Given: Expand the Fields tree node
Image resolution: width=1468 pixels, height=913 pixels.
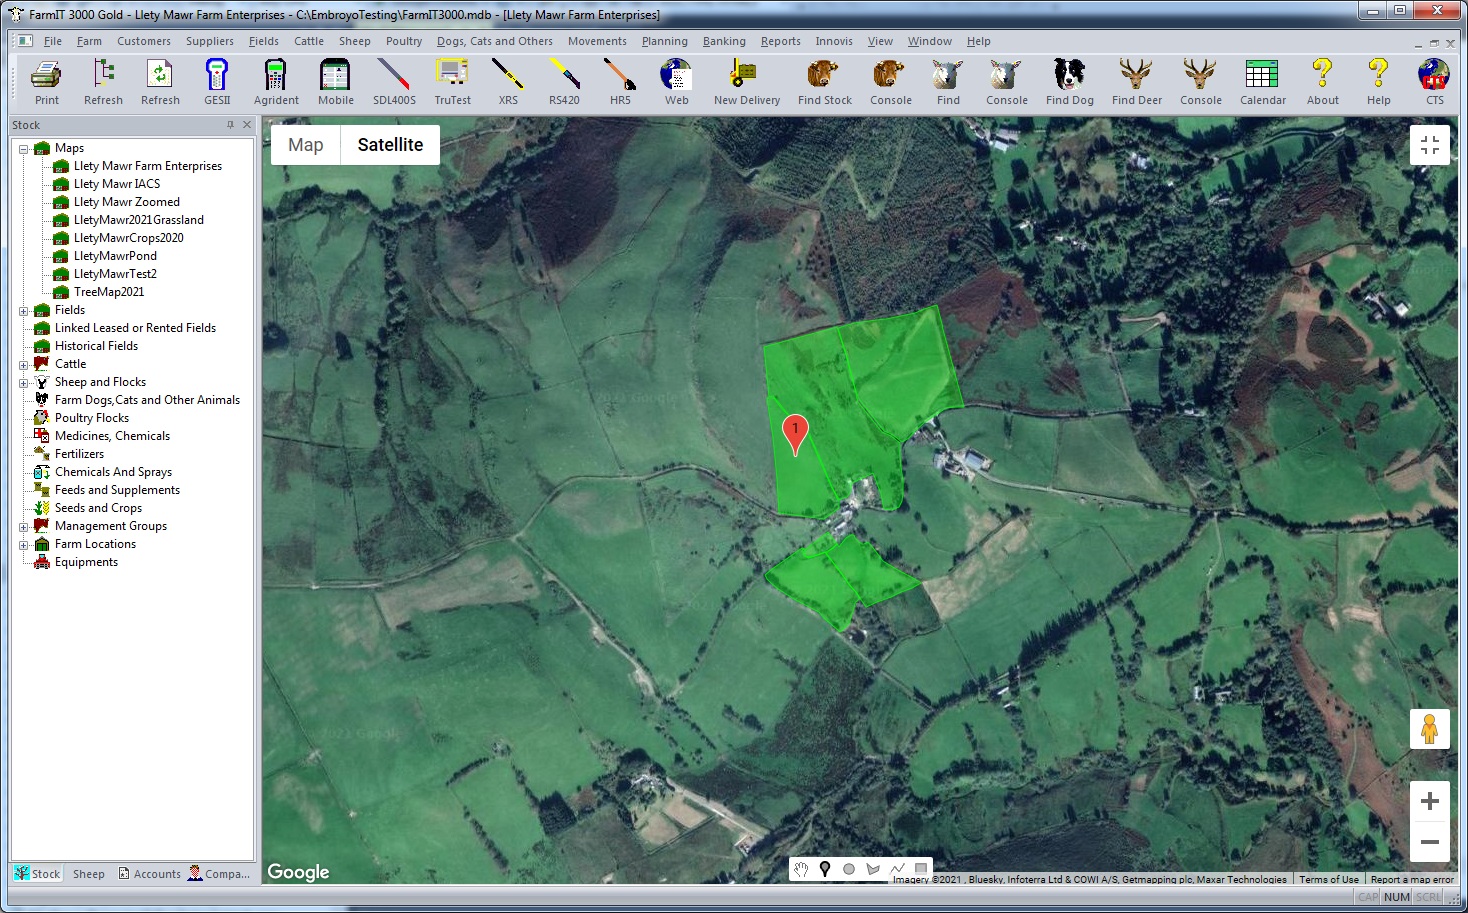Looking at the screenshot, I should (x=23, y=311).
